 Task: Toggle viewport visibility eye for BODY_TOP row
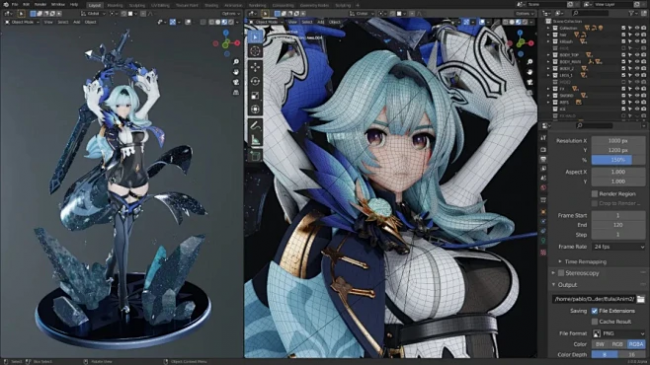coord(637,55)
